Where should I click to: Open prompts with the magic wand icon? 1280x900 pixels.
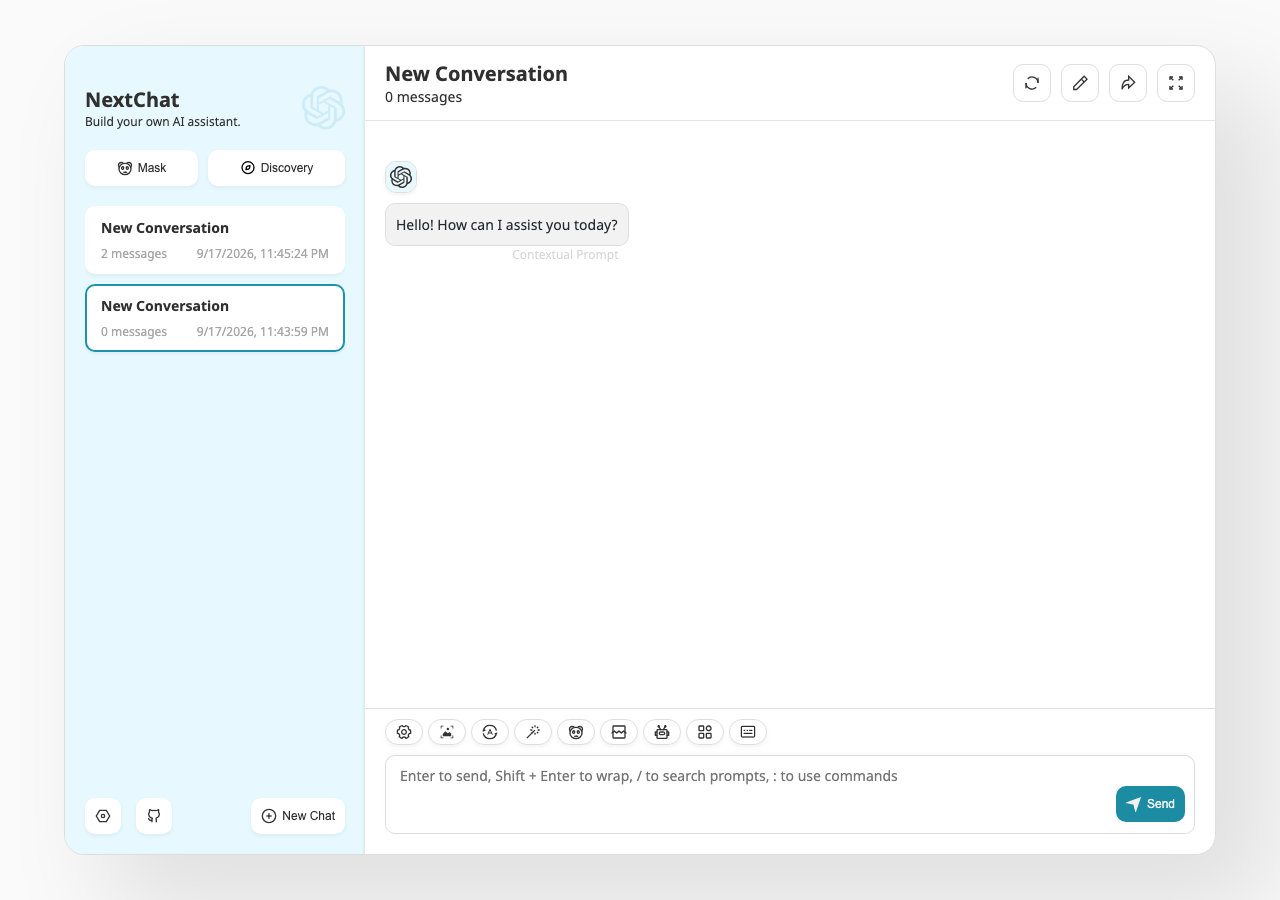point(533,732)
